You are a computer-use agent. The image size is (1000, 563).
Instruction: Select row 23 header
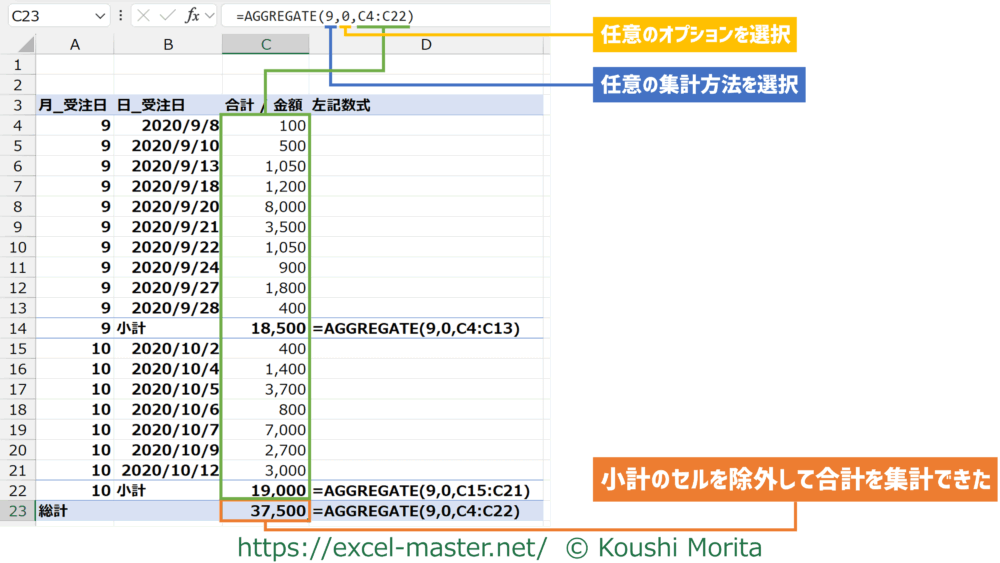pos(17,510)
